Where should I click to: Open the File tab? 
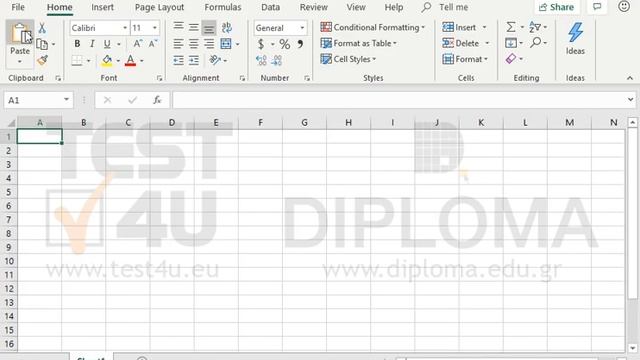pyautogui.click(x=18, y=7)
